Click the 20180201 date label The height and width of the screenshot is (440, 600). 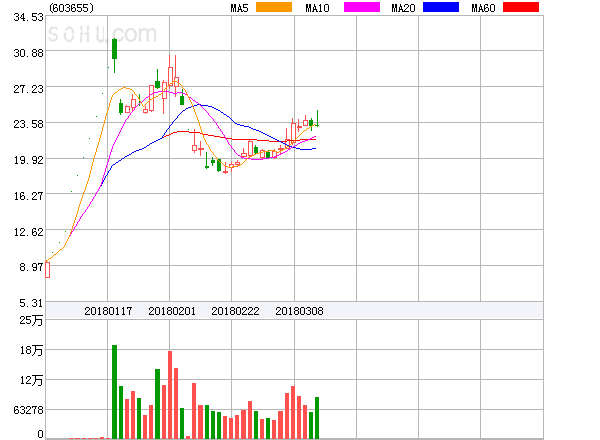(x=172, y=311)
